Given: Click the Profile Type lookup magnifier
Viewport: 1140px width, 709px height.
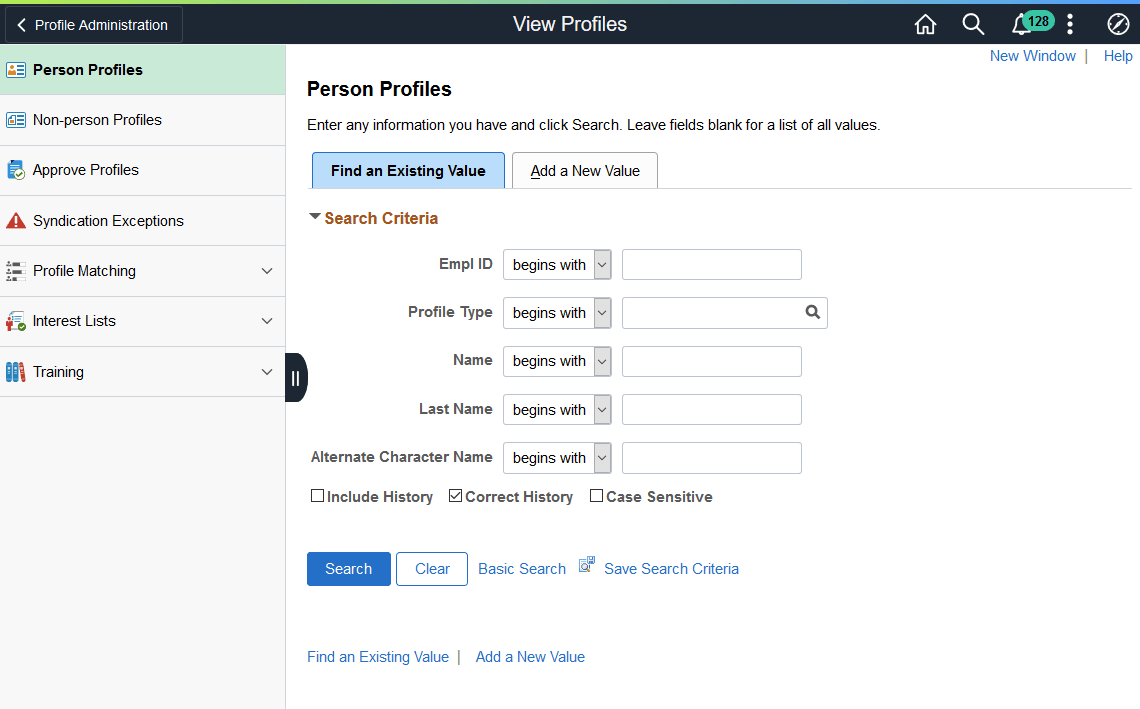Looking at the screenshot, I should coord(812,312).
